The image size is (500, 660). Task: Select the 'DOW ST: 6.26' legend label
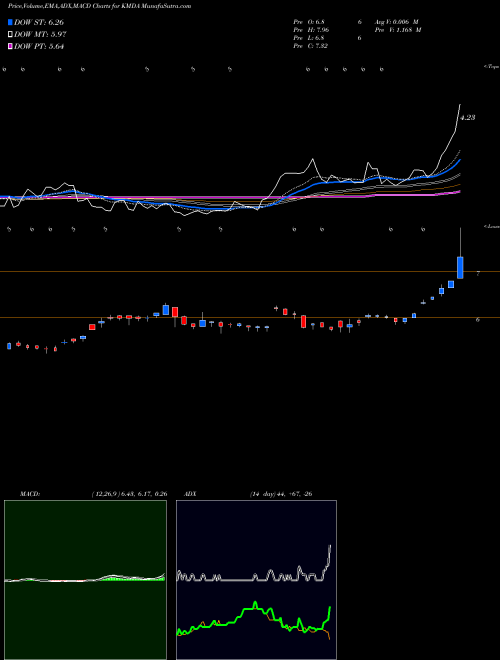coord(39,22)
